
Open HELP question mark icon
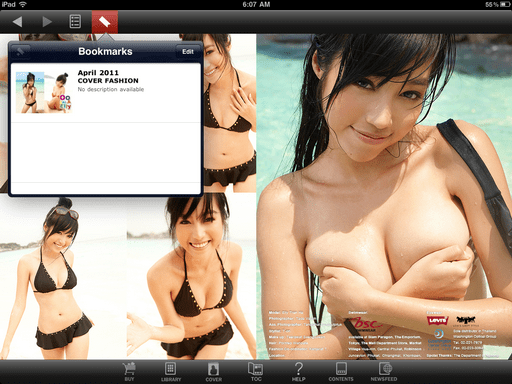pyautogui.click(x=299, y=372)
